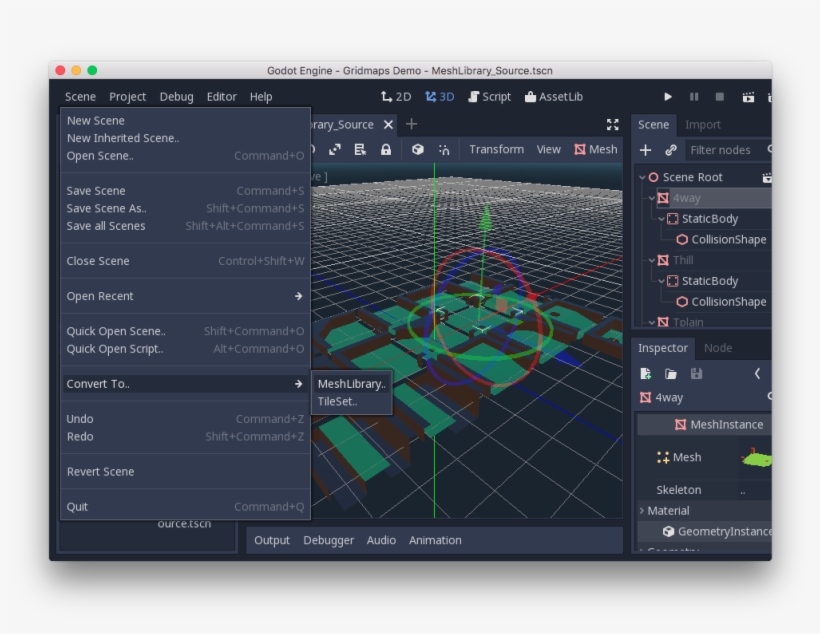
Task: Save the current resource icon
Action: (x=696, y=373)
